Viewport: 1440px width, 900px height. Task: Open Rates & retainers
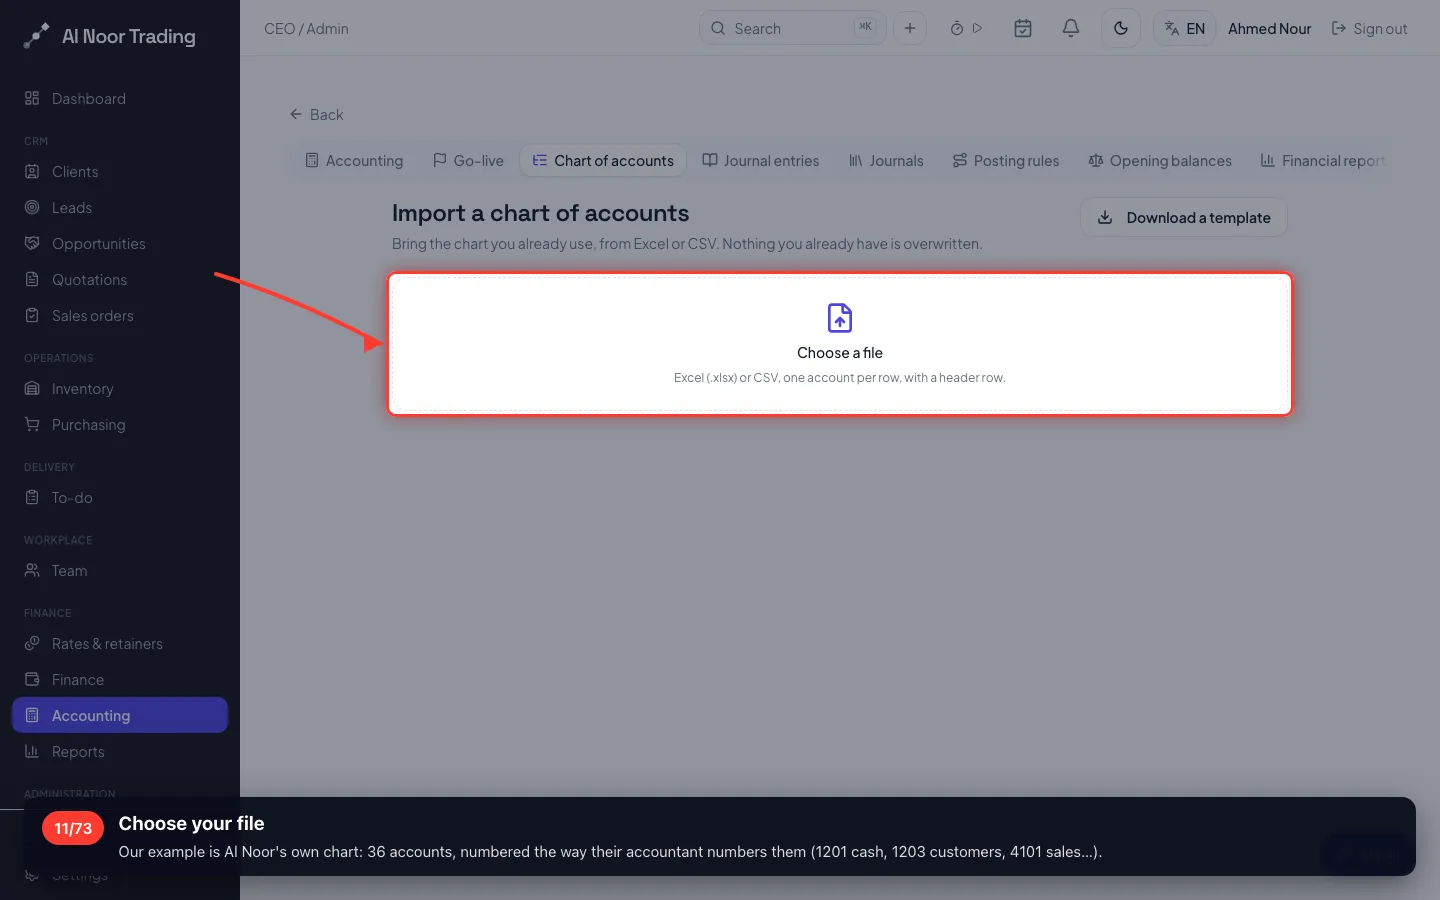(x=120, y=644)
